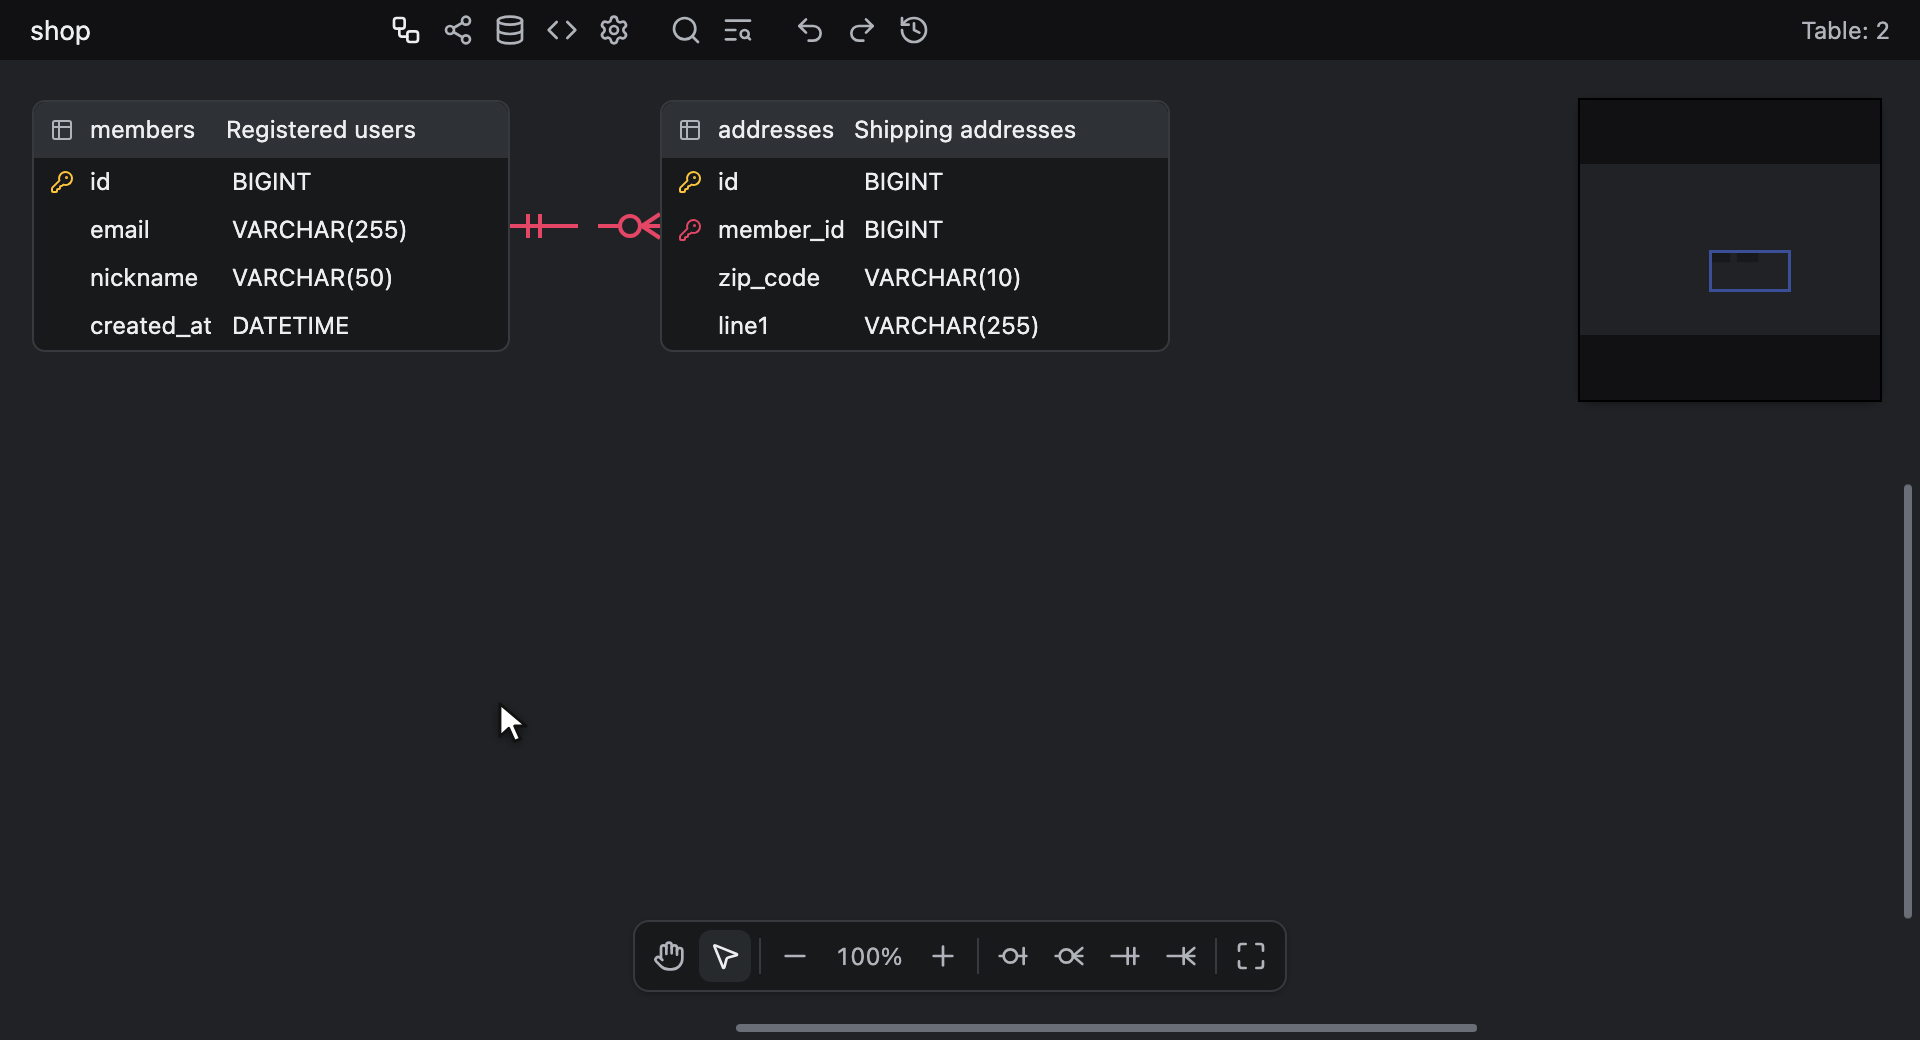Select the created_at column name

(151, 326)
